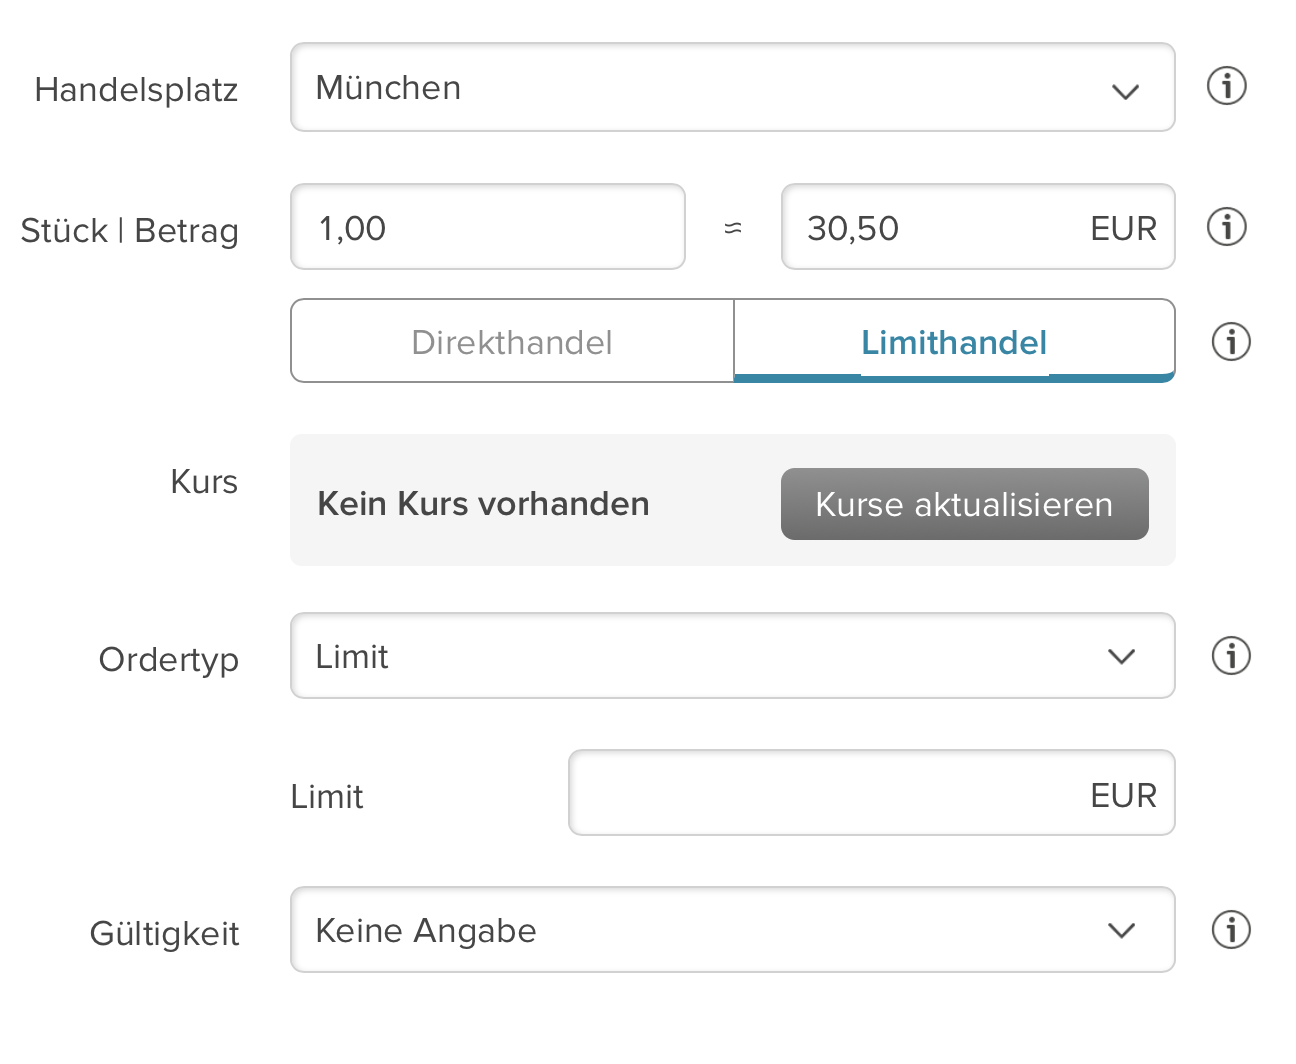Click the Kein Kurs vorhanden text
1296x1064 pixels.
483,504
